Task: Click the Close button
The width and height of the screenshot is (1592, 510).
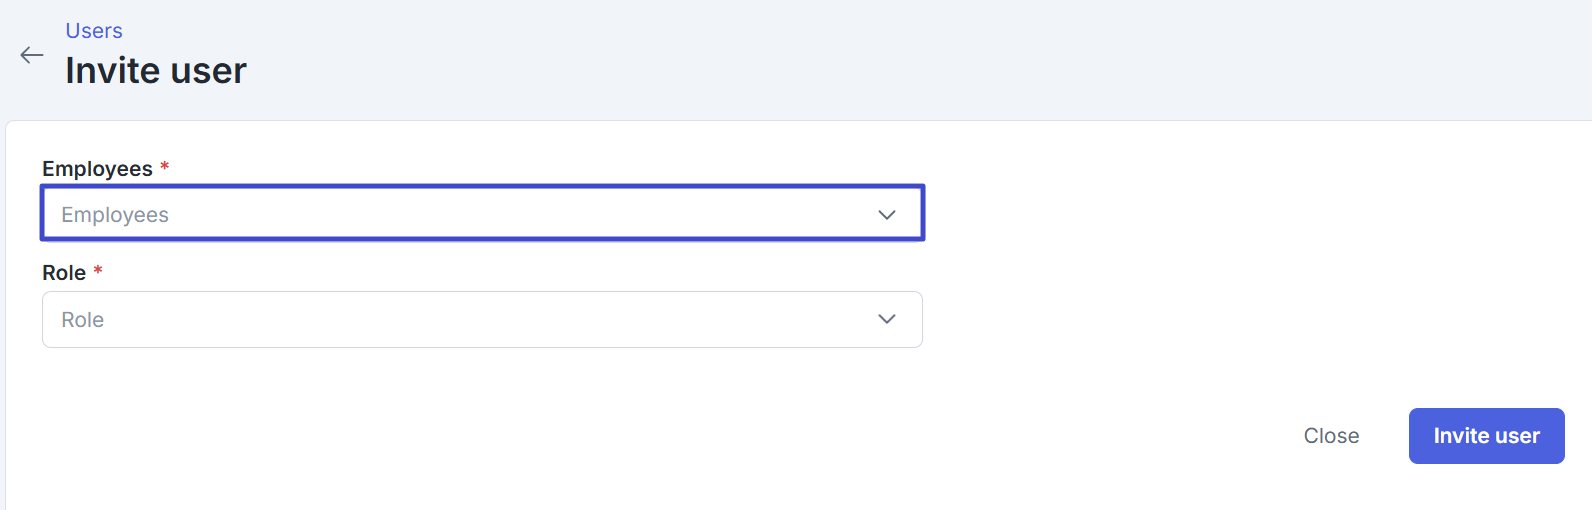Action: tap(1331, 436)
